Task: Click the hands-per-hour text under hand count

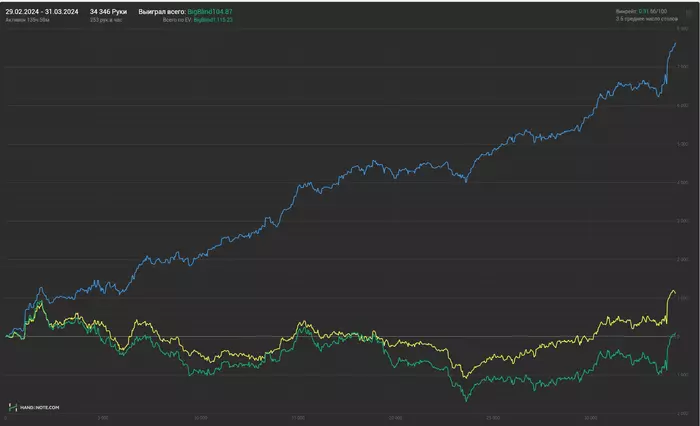Action: pos(106,20)
